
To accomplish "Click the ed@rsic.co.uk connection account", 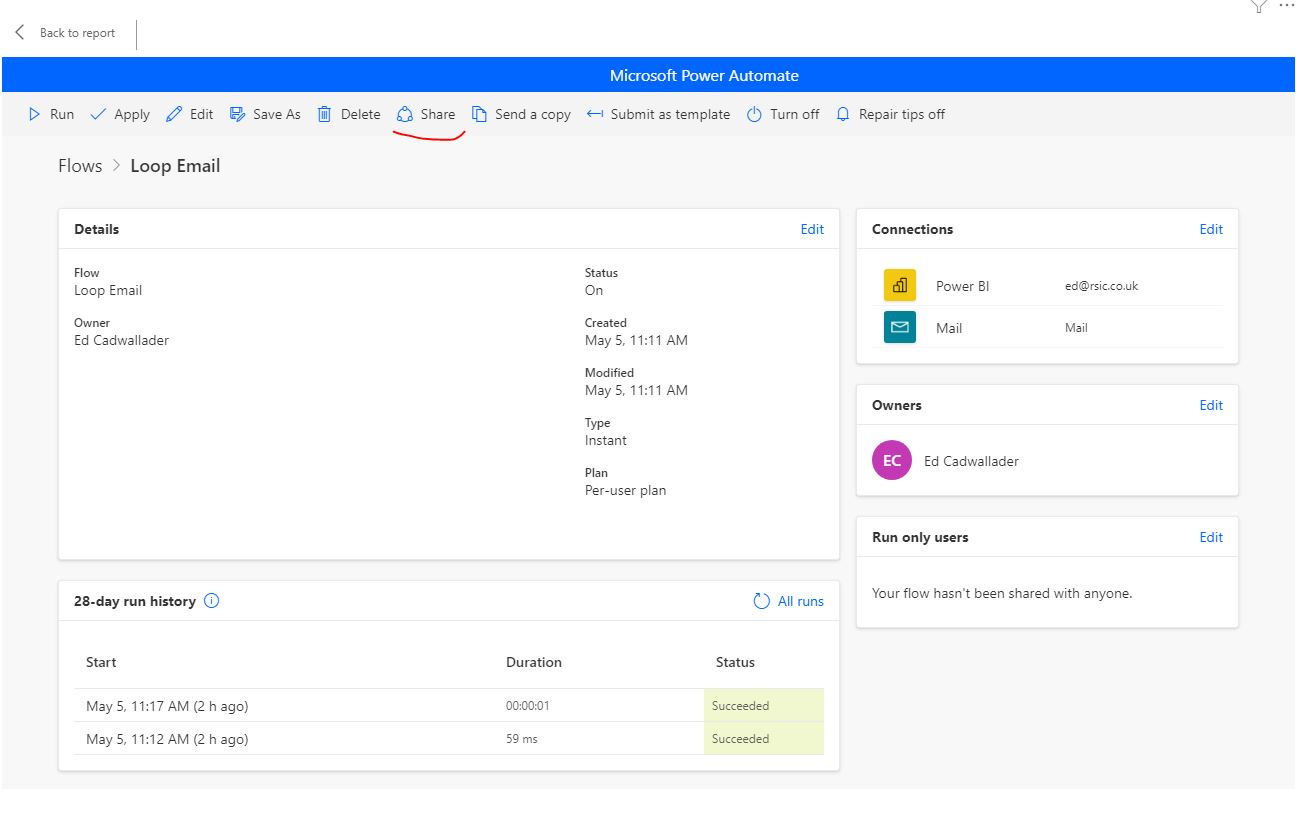I will 1101,286.
